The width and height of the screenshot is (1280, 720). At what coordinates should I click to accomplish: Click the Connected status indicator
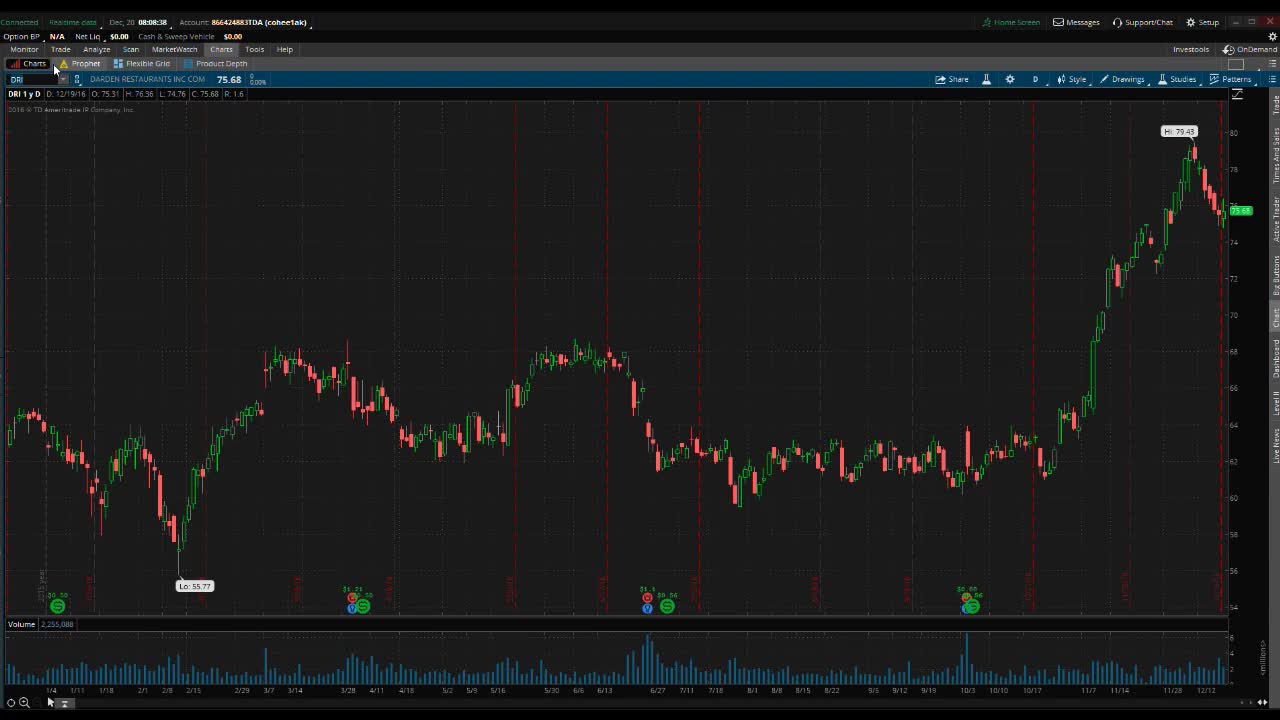[19, 22]
